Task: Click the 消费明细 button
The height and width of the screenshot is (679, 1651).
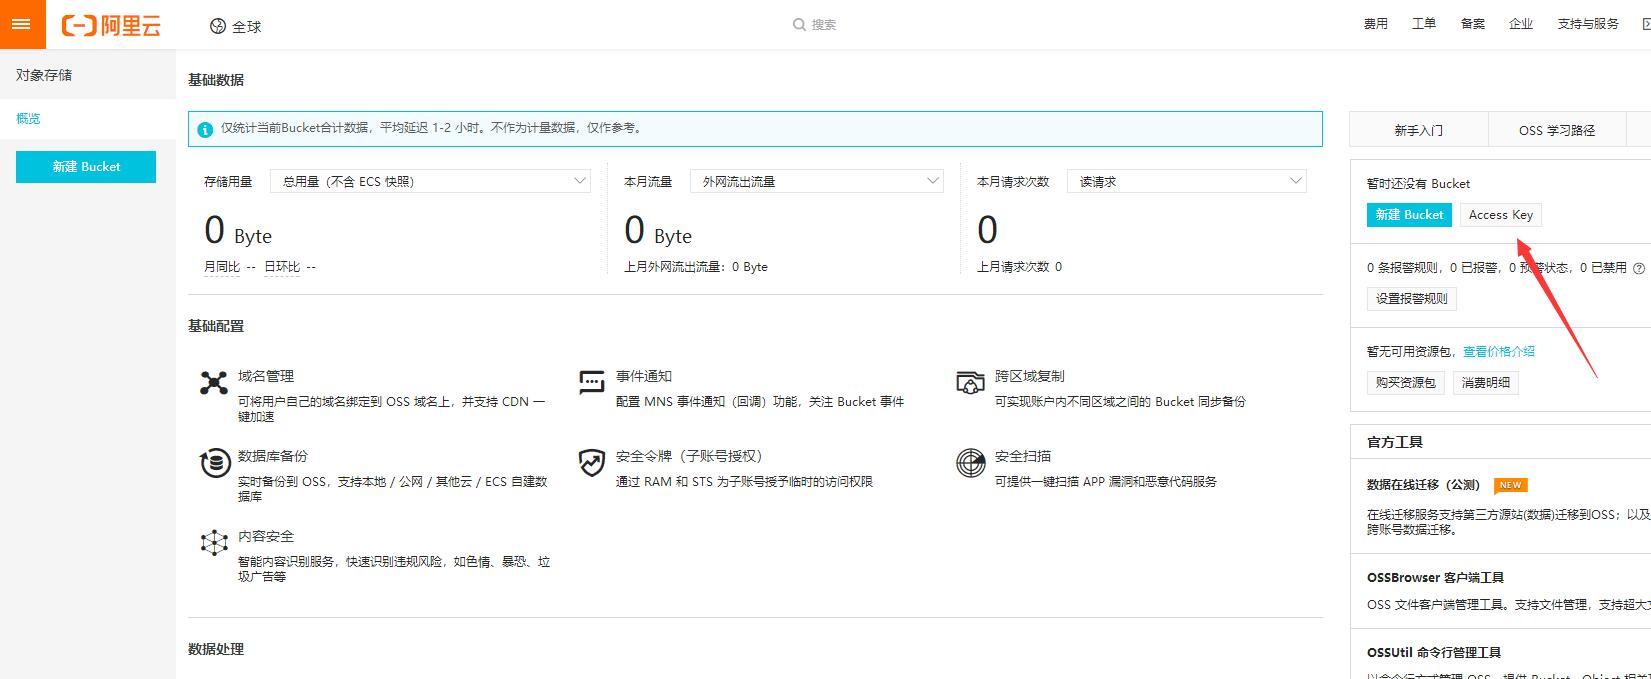Action: (1486, 383)
